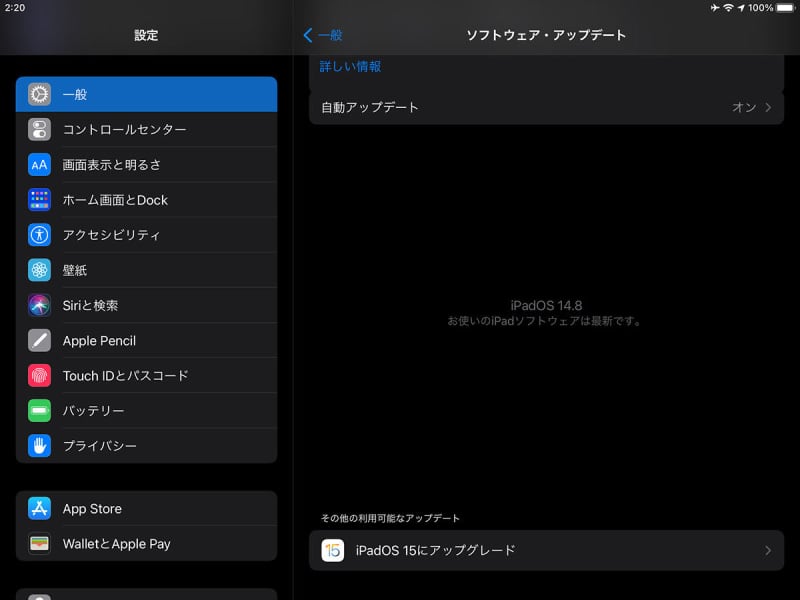Open アクセシビリティ settings
This screenshot has width=800, height=600.
point(146,235)
